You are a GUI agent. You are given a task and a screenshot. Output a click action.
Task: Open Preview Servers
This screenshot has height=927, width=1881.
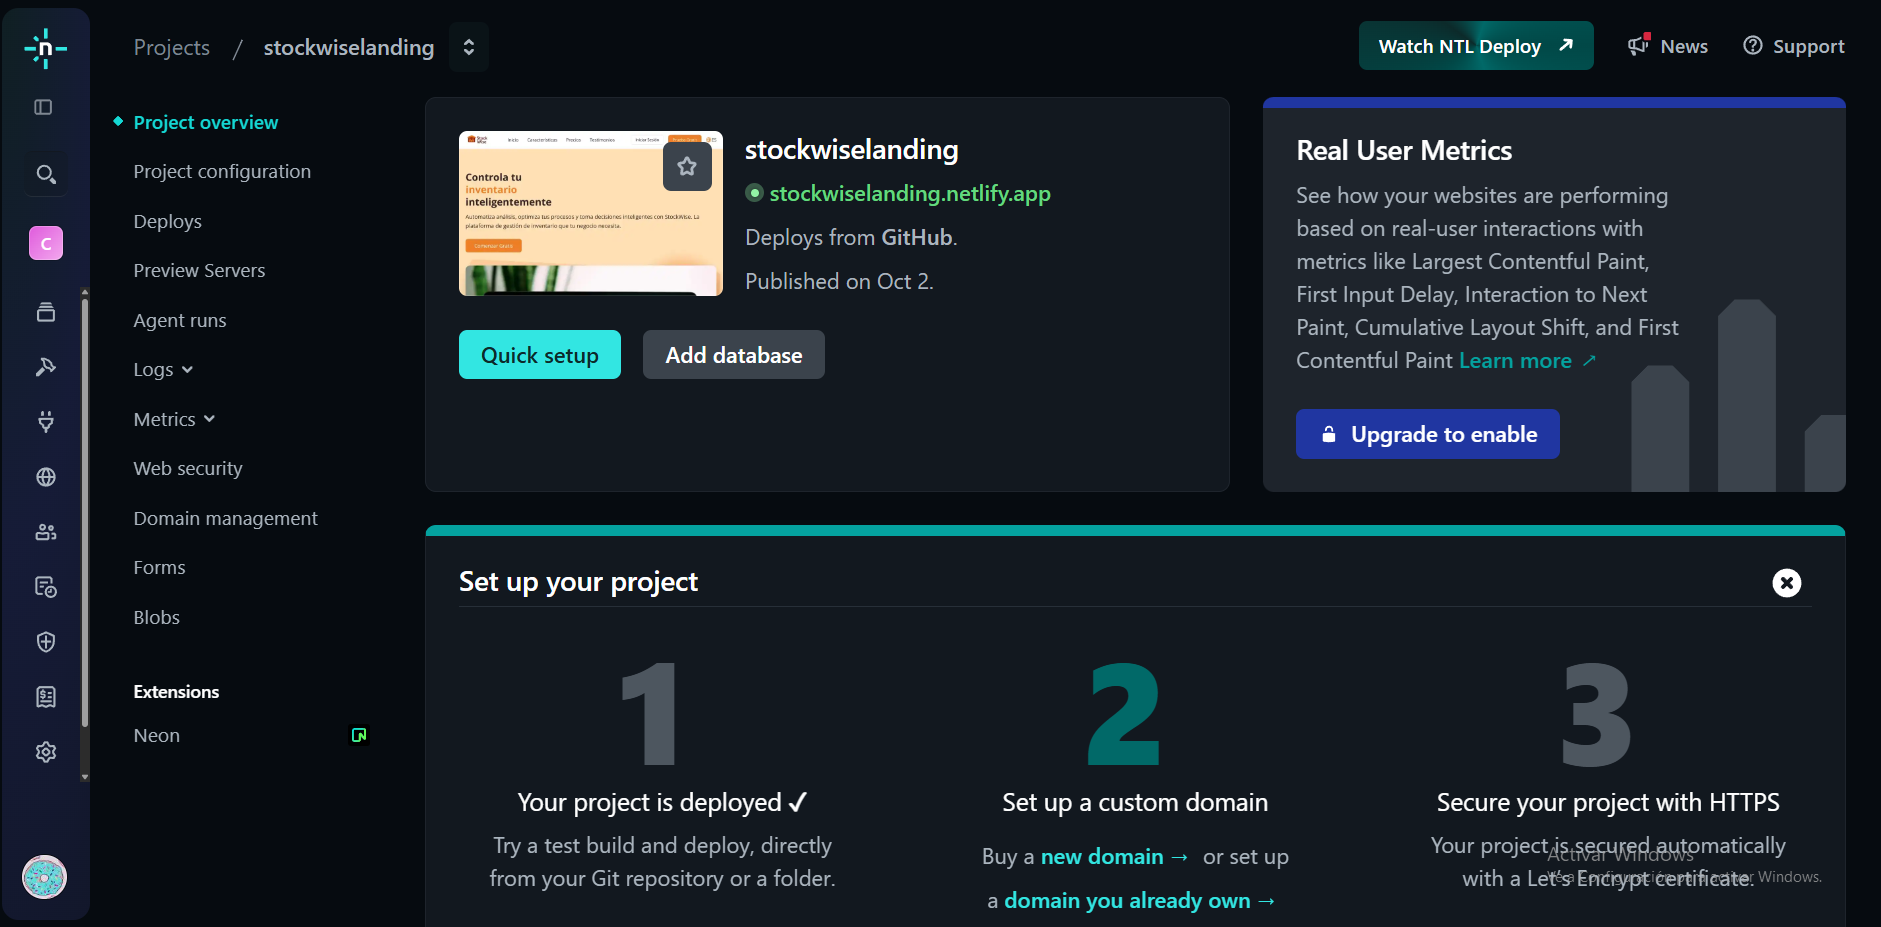[200, 271]
